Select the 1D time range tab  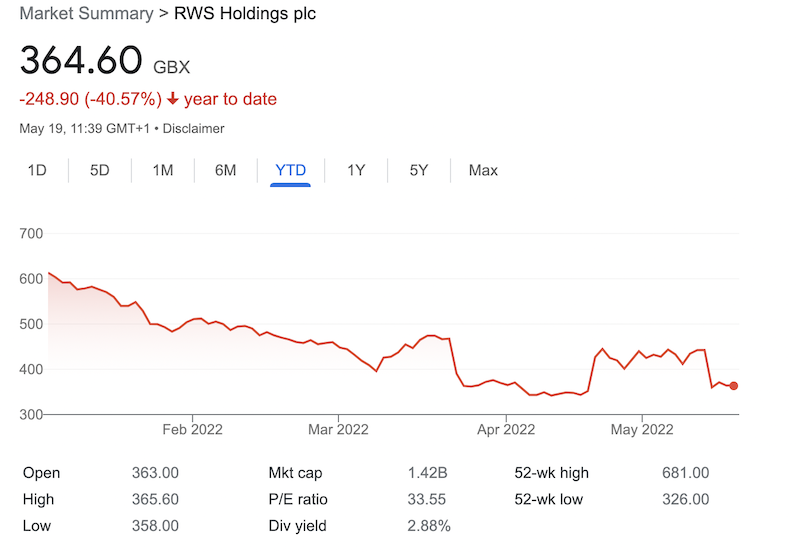click(37, 170)
